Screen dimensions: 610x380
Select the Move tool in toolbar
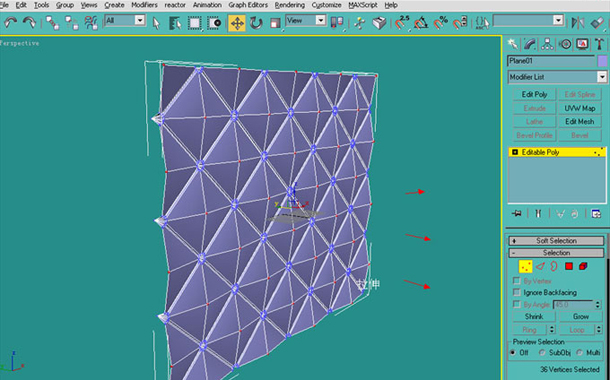point(237,23)
